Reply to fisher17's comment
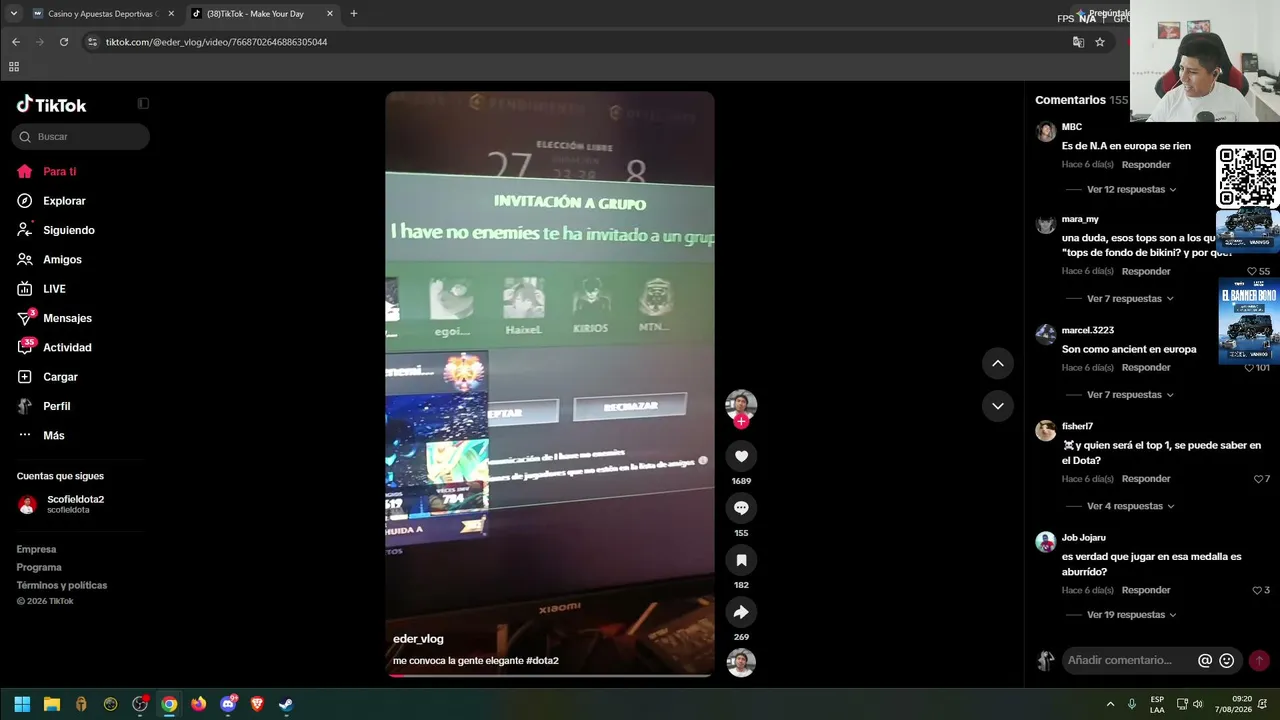Viewport: 1280px width, 720px height. pos(1146,479)
